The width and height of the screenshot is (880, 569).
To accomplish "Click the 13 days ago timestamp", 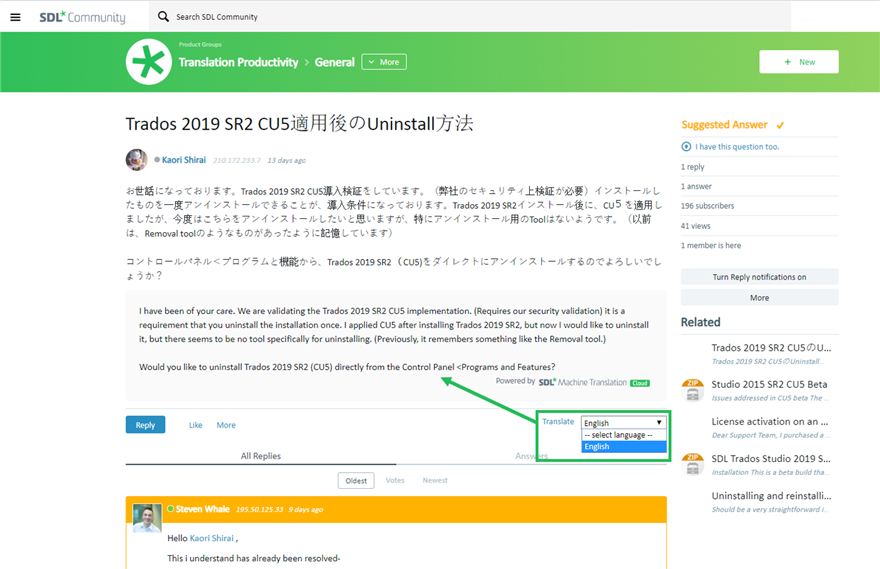I will pos(286,160).
